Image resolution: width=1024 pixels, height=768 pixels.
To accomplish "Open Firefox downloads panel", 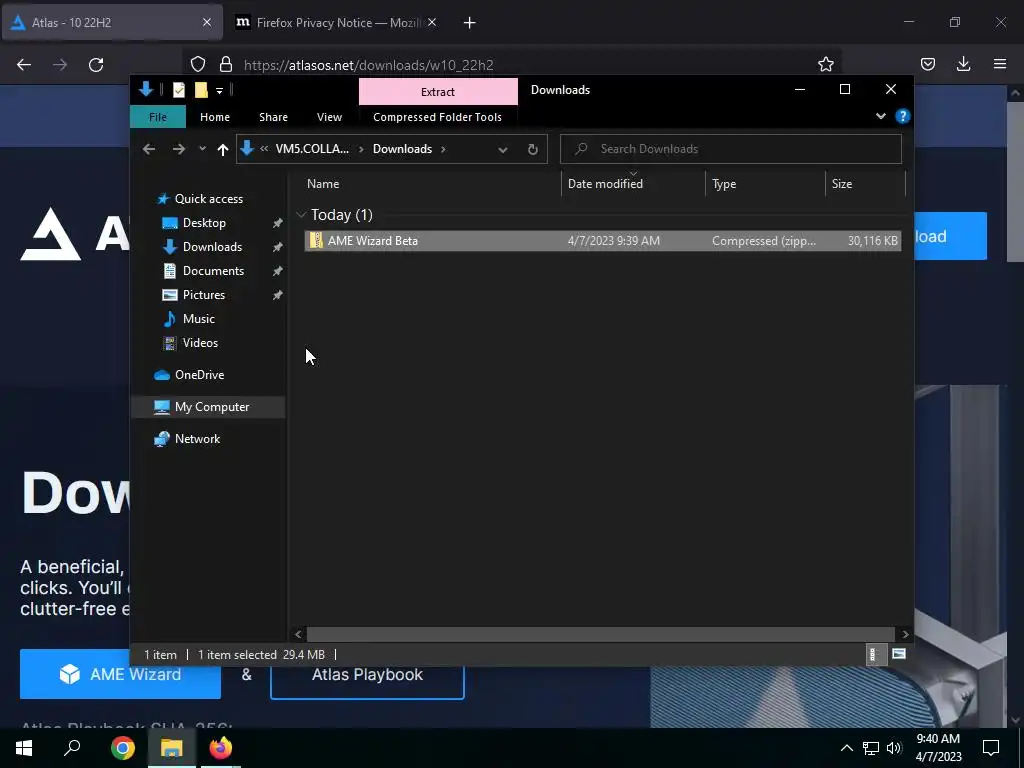I will (963, 64).
